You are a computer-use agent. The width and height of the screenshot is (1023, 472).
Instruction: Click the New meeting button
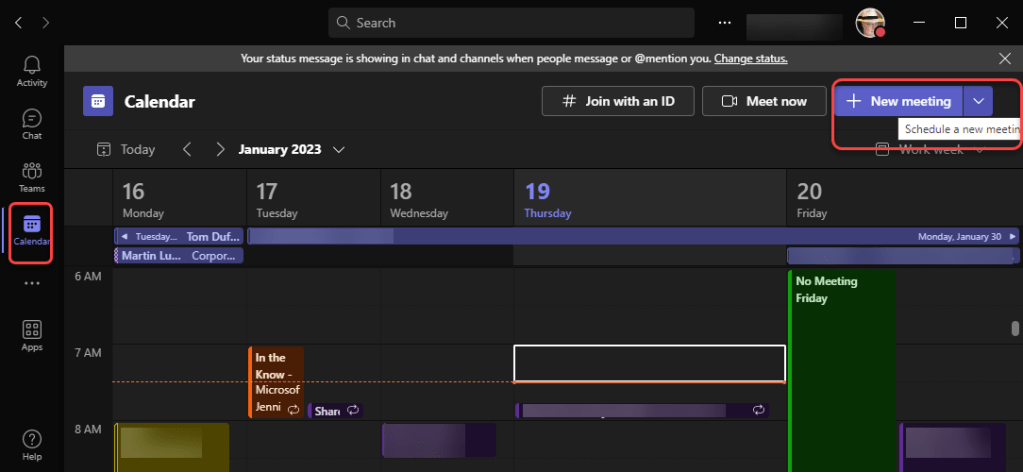coord(898,101)
